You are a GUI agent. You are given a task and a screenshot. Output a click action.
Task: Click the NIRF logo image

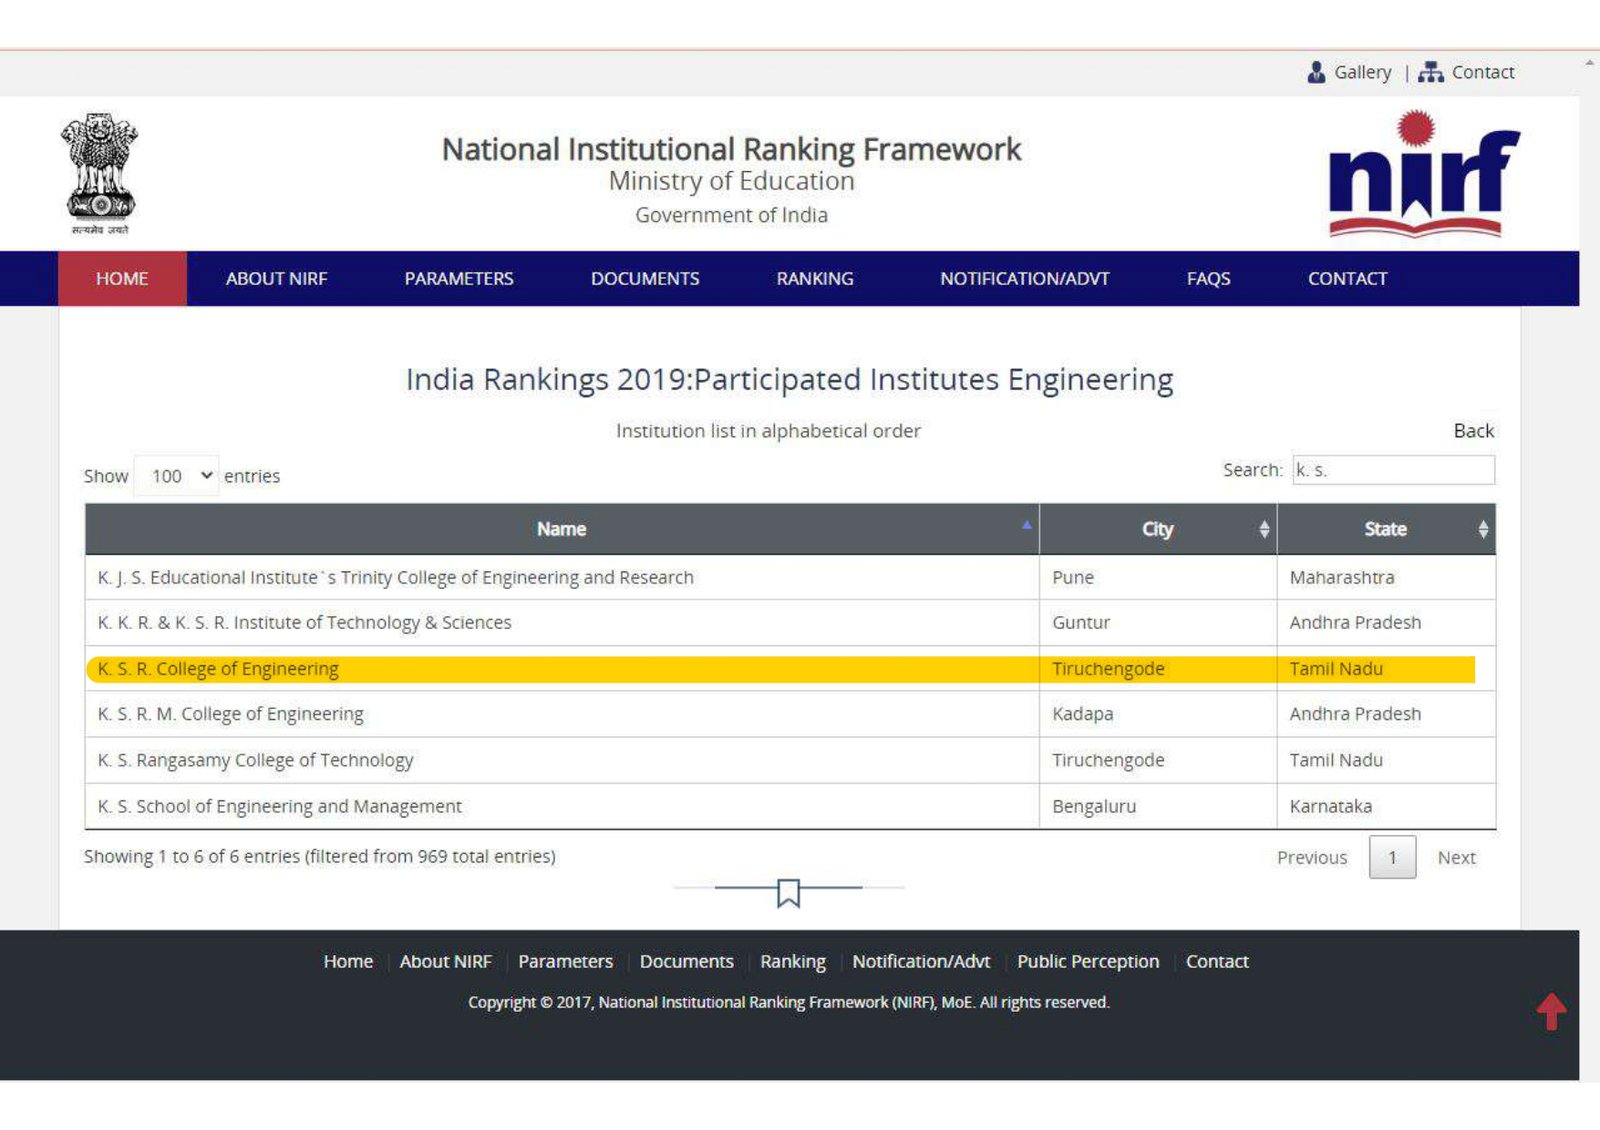coord(1423,175)
